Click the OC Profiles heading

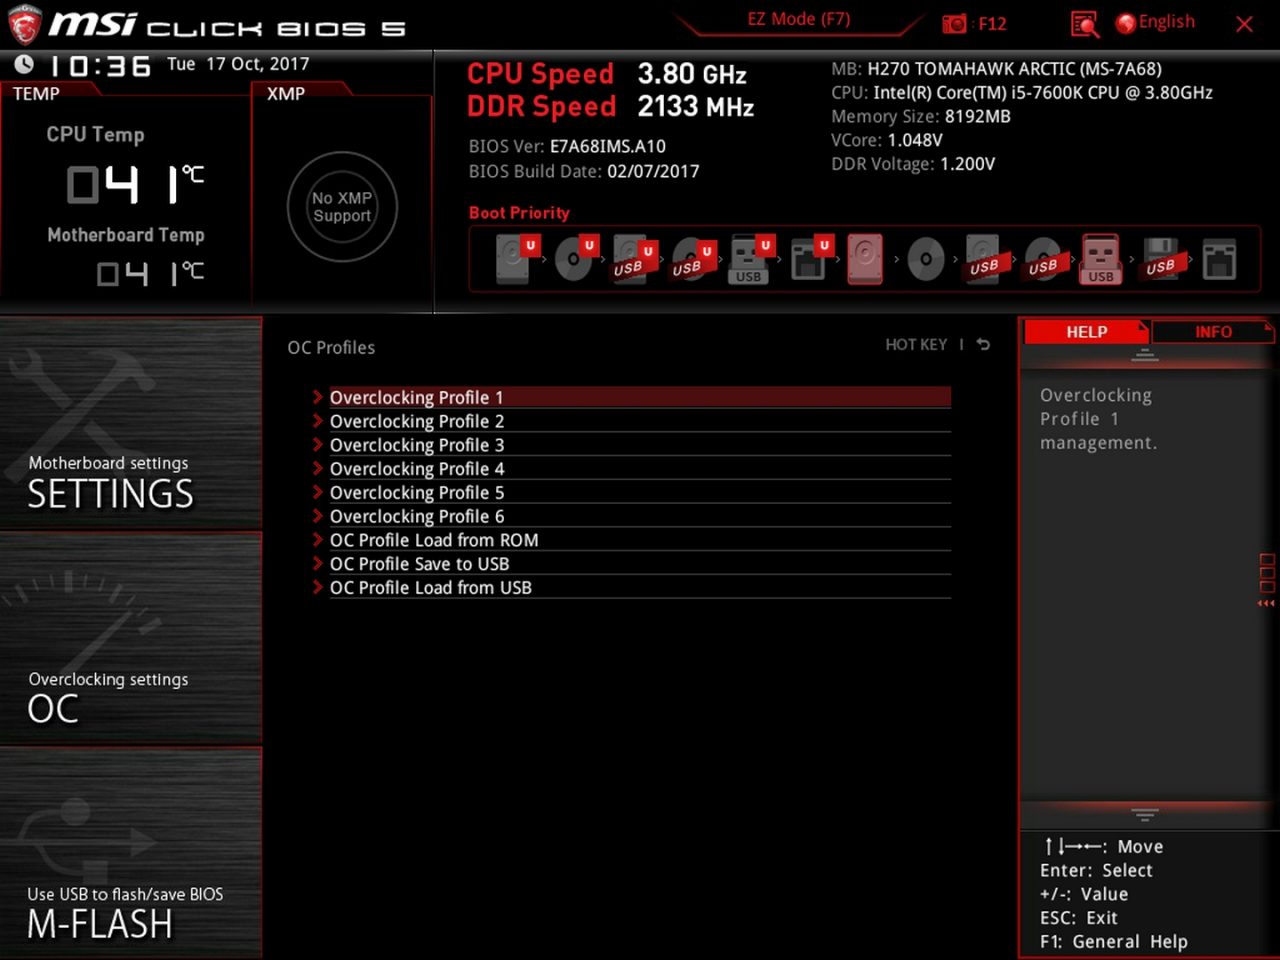tap(331, 347)
